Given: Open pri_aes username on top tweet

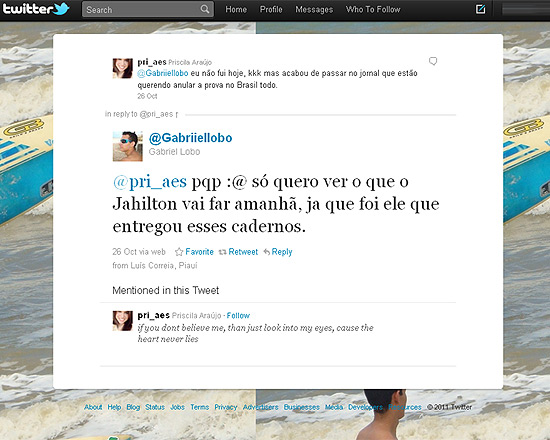Looking at the screenshot, I should point(152,62).
